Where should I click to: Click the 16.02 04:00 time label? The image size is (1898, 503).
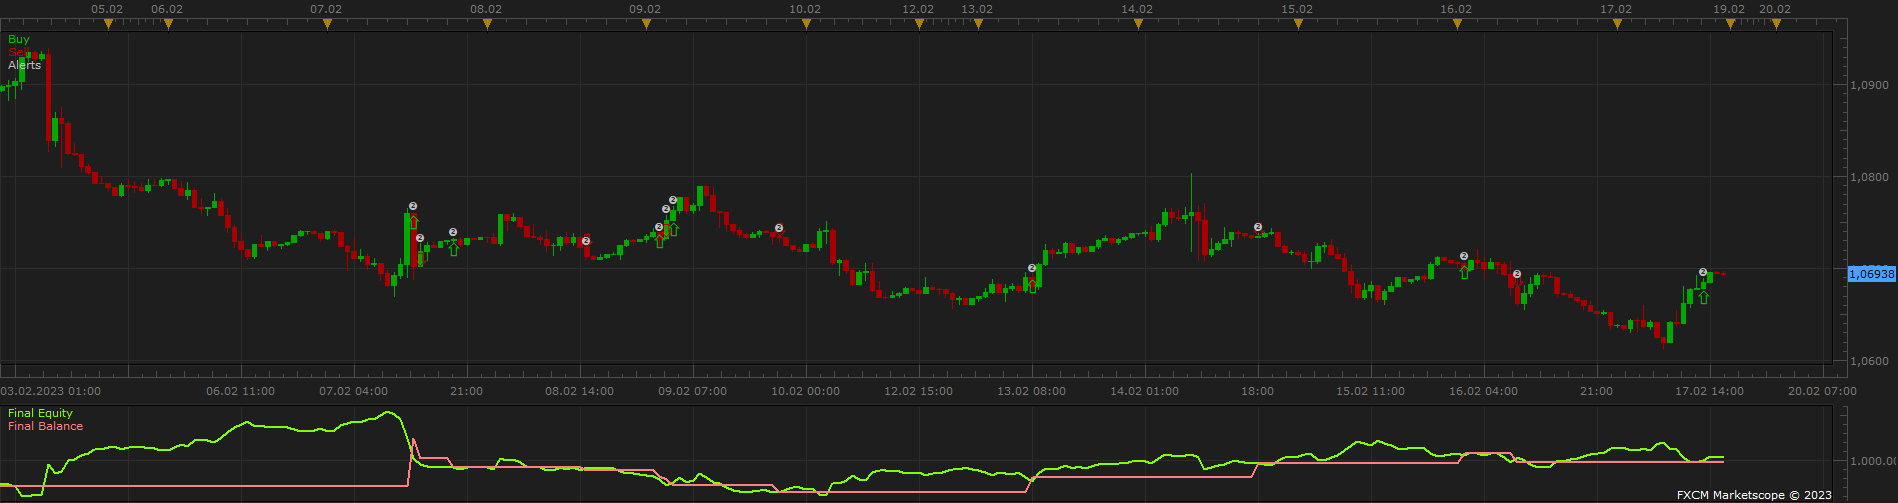[x=1483, y=391]
